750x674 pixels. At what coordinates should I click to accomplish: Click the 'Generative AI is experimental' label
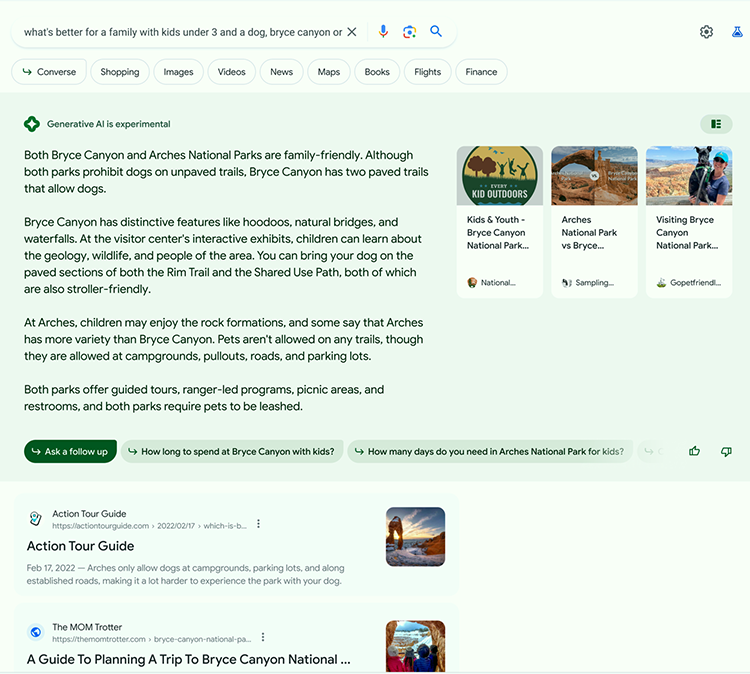[x=109, y=124]
